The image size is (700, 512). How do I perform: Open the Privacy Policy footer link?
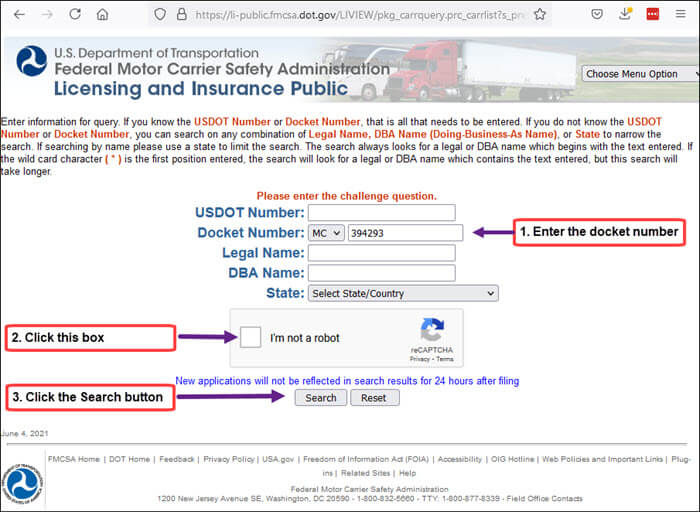[x=229, y=459]
